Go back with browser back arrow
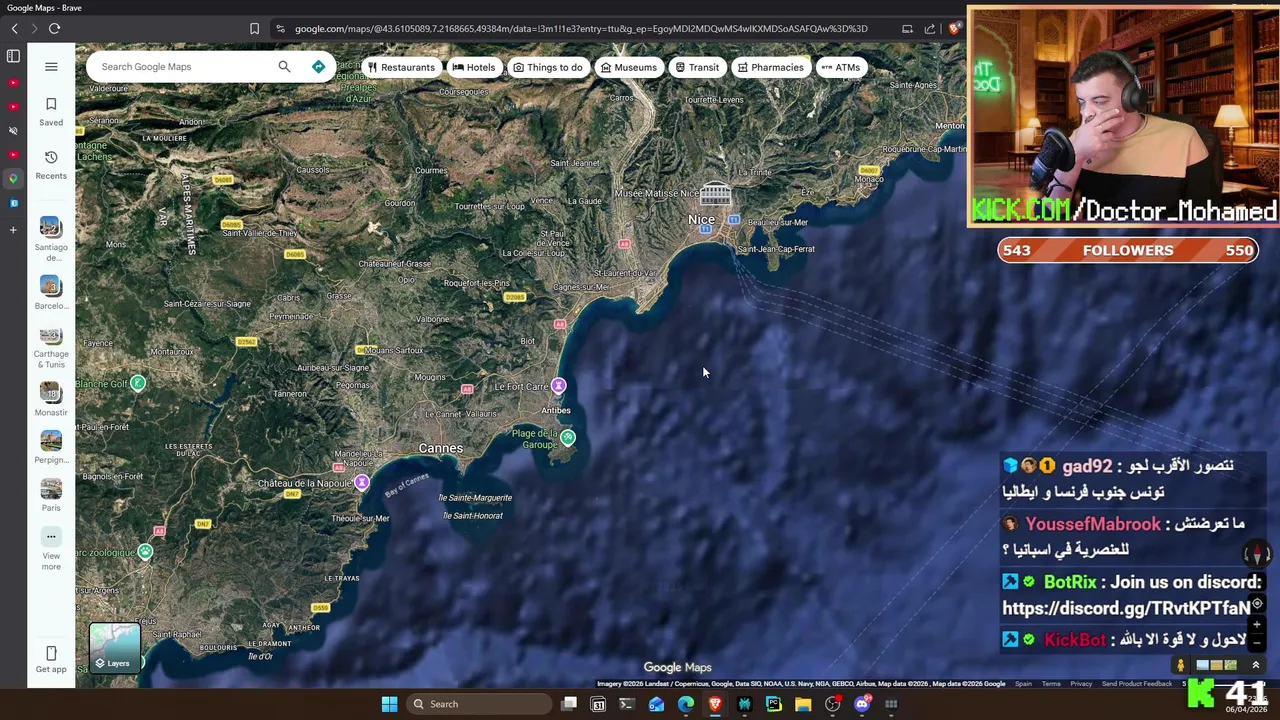 point(14,29)
